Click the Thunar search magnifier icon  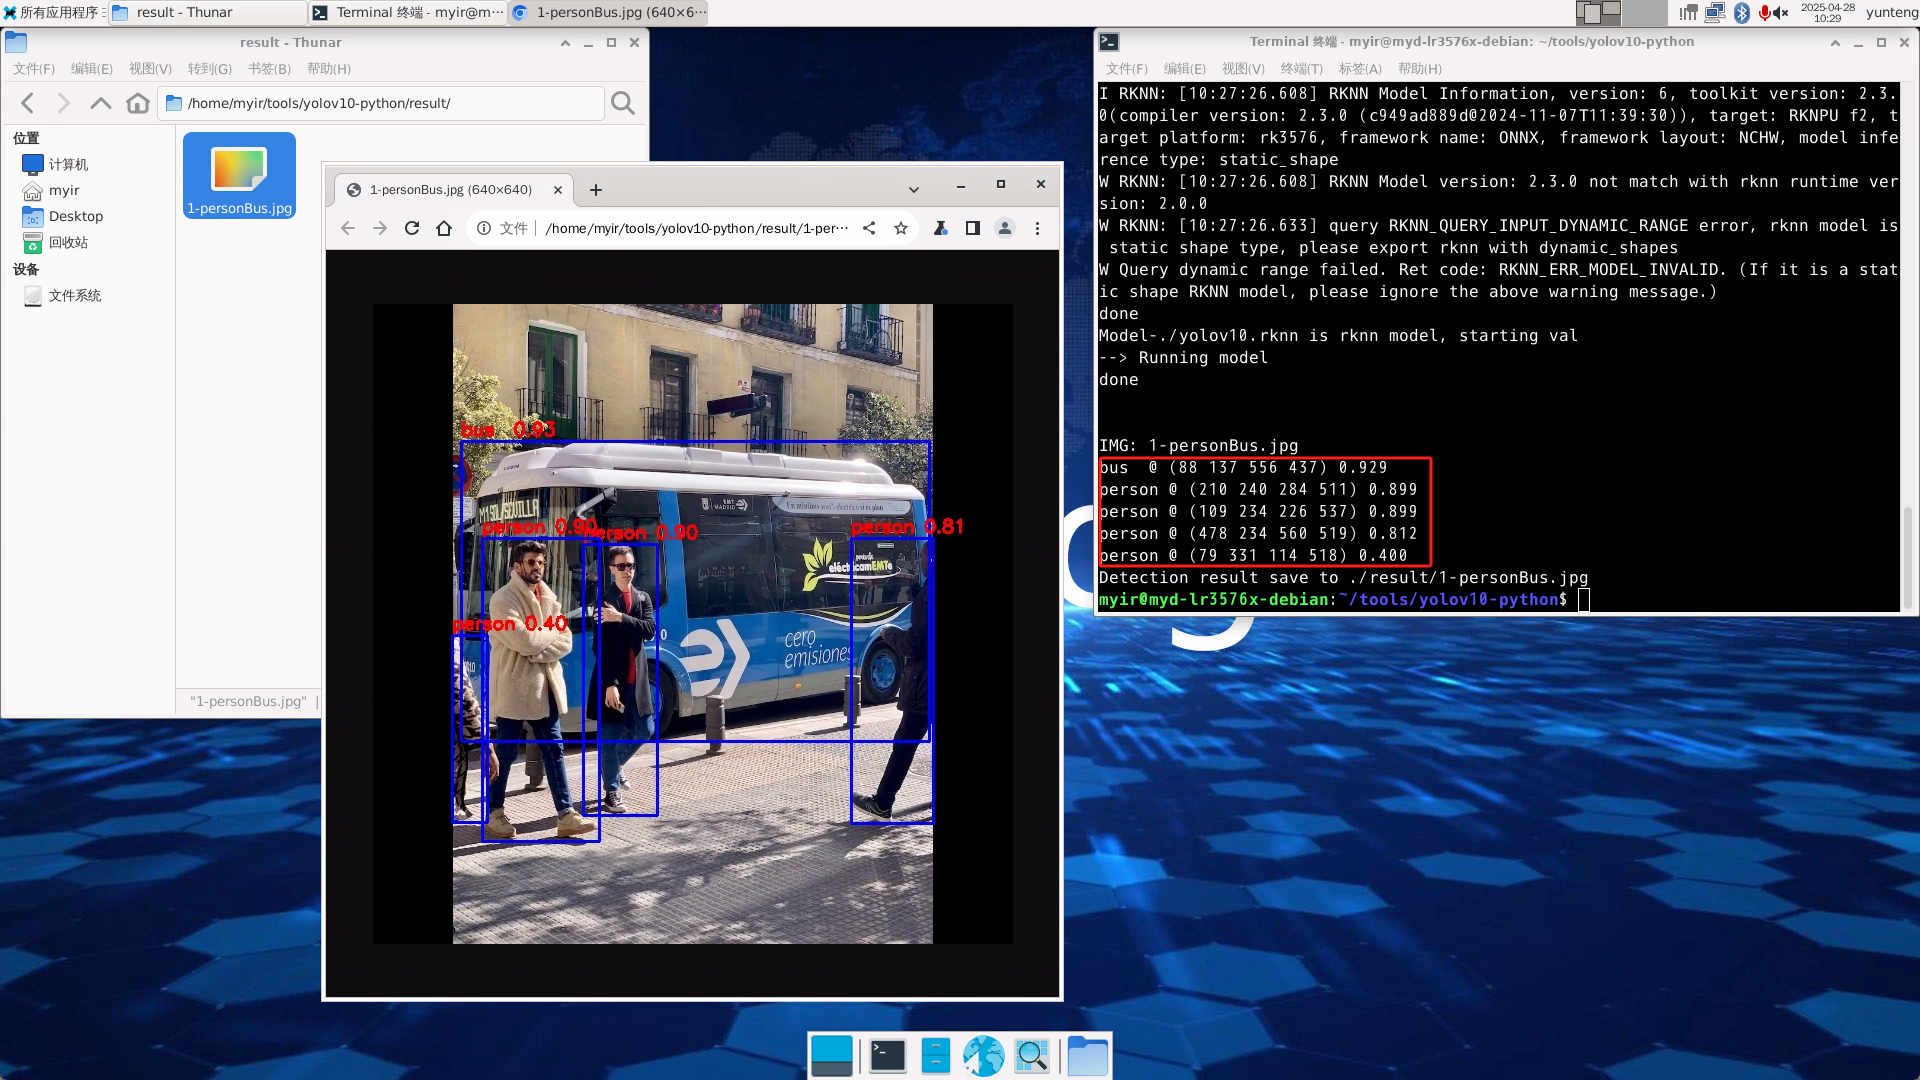(x=622, y=103)
